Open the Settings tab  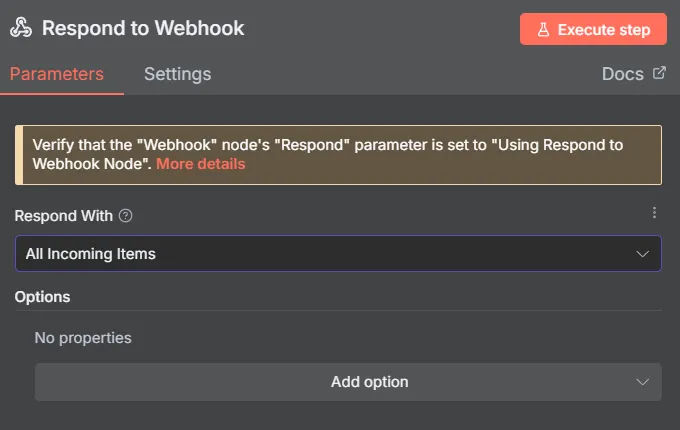[177, 74]
